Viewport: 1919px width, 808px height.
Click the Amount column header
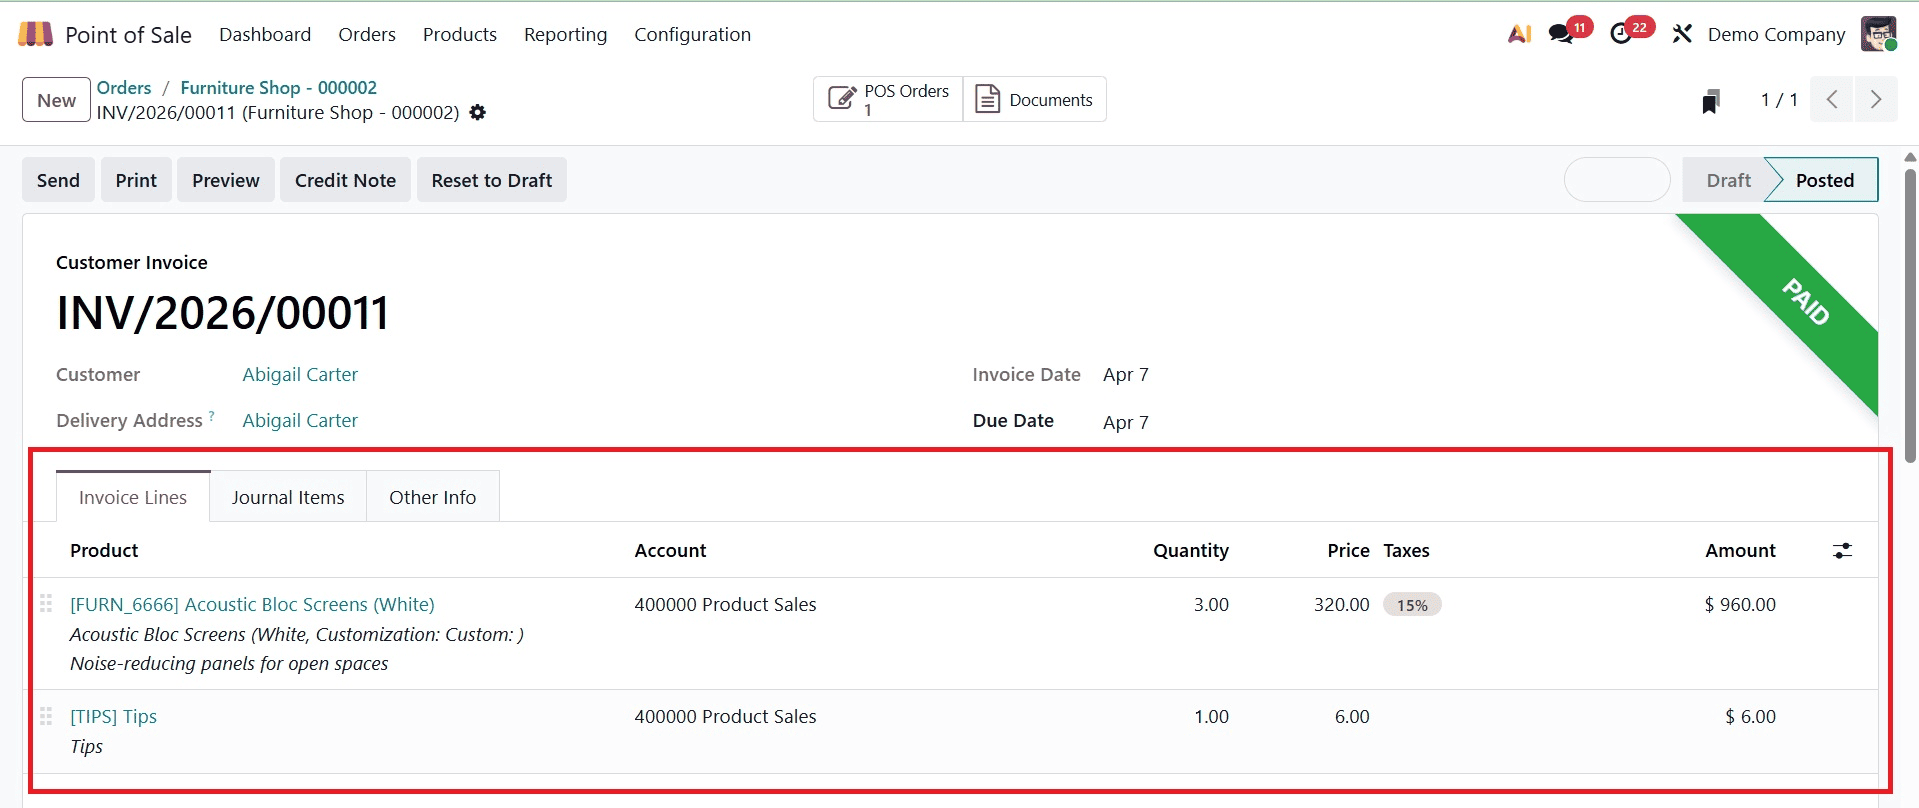coord(1740,550)
